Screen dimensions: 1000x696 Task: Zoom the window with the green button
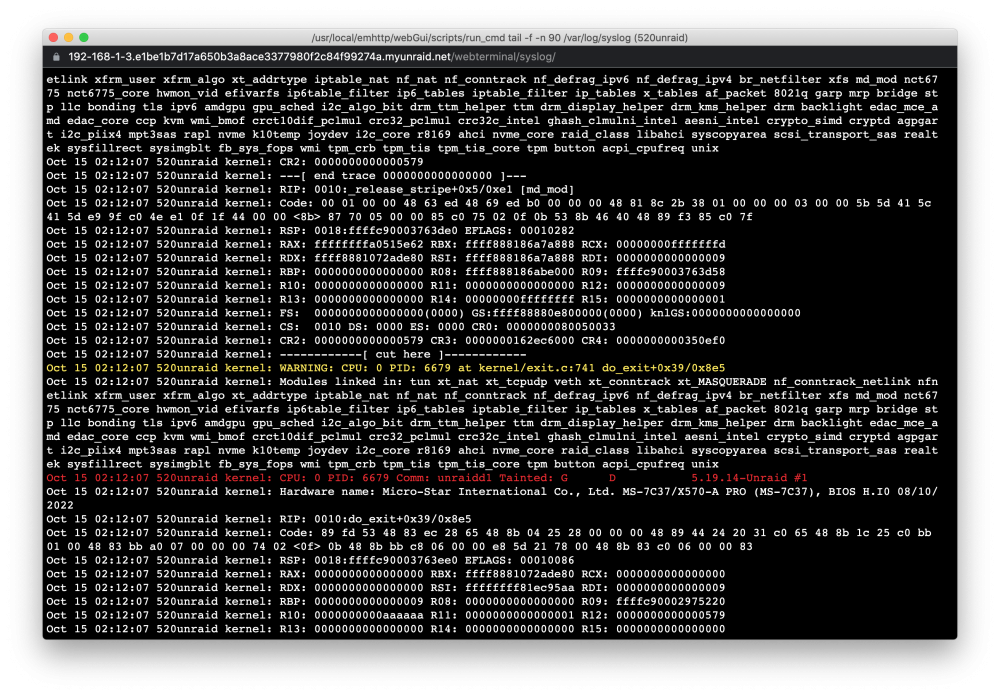click(x=84, y=38)
